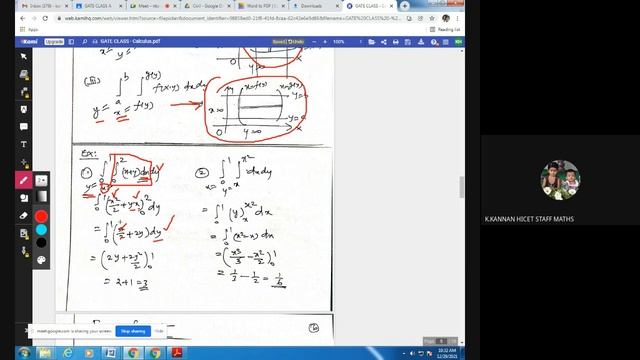Screen dimensions: 640x360
Task: Zoom in with the plus button
Action: coord(325,42)
